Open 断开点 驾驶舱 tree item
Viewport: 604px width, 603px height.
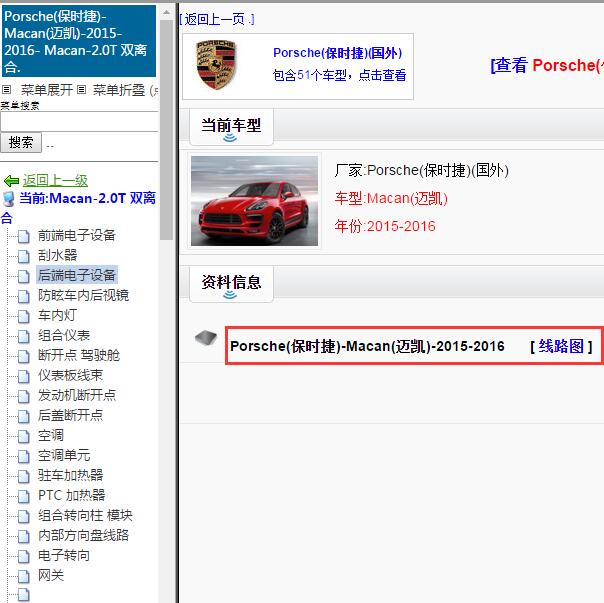79,355
